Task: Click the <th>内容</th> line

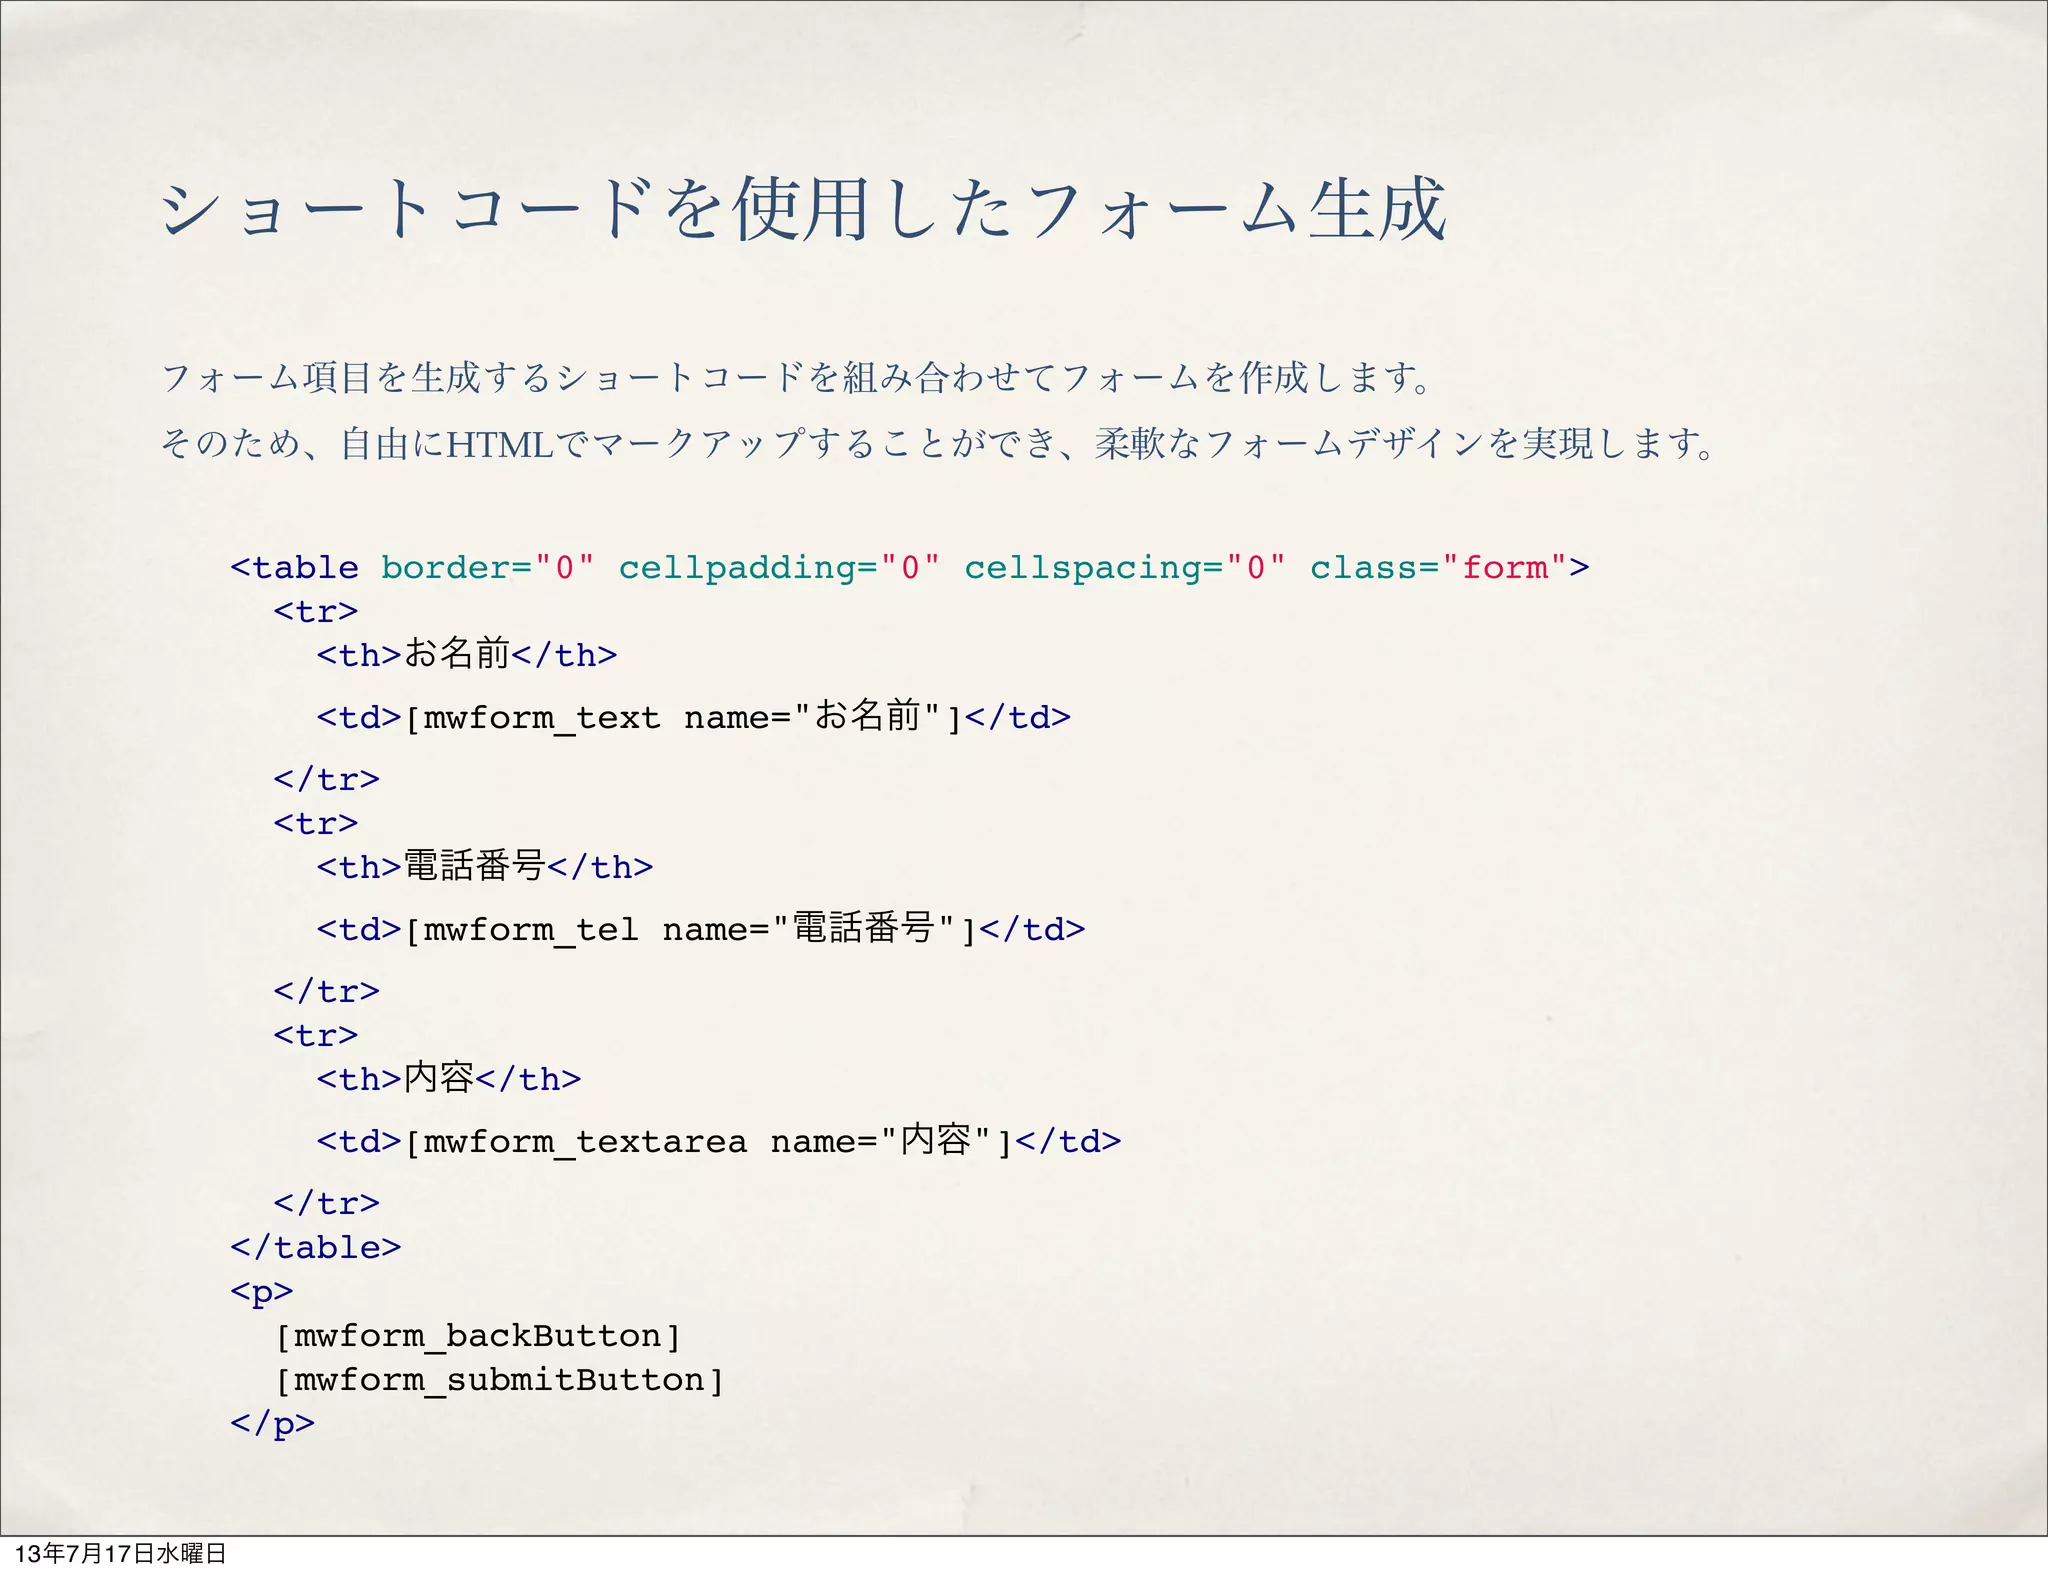Action: click(449, 1078)
